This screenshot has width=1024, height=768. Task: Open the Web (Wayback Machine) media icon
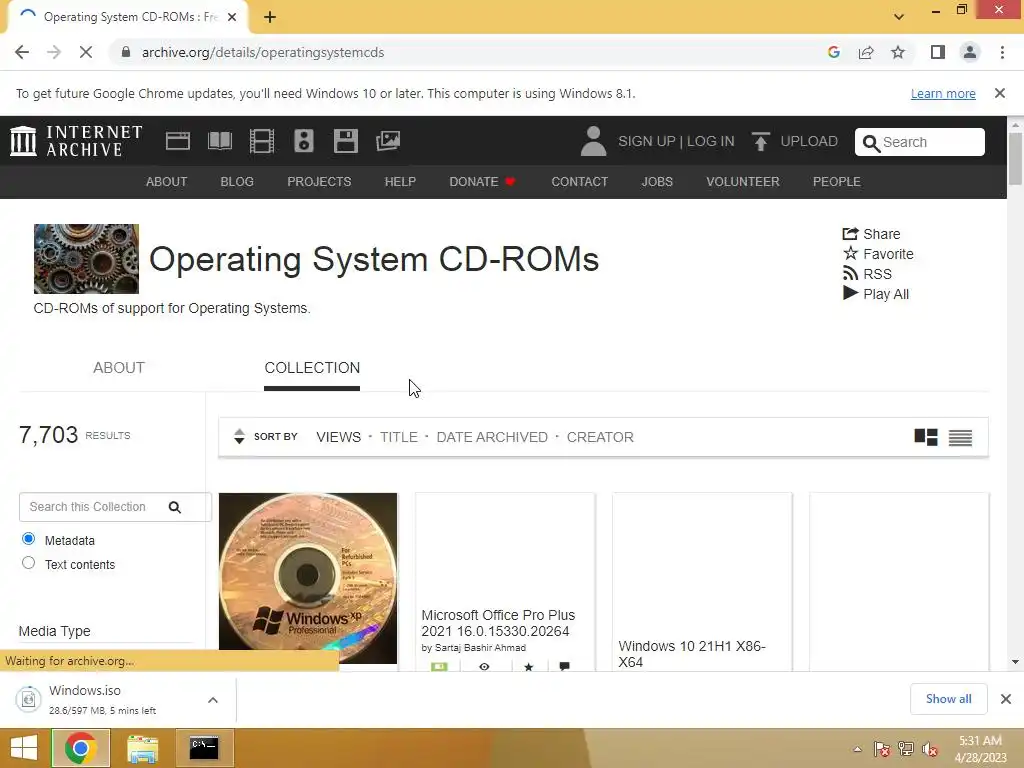[178, 141]
